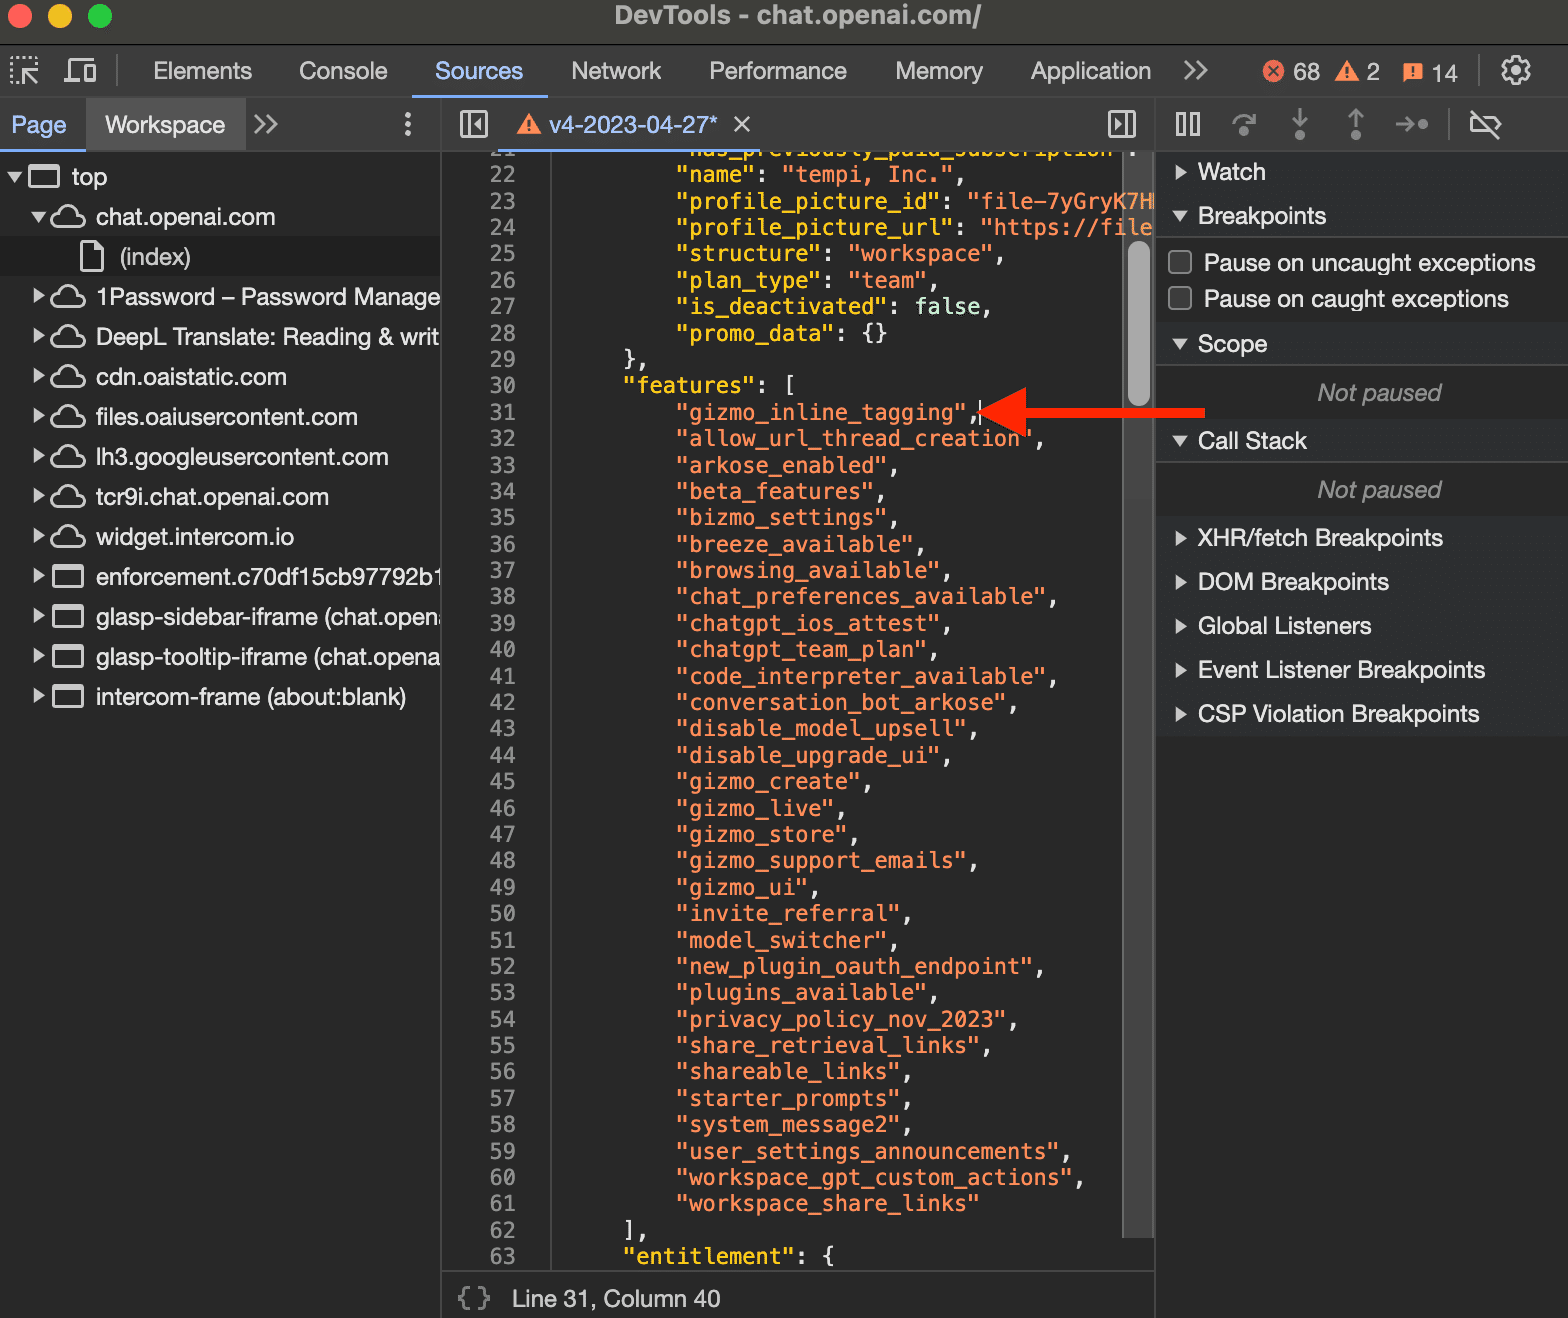This screenshot has width=1568, height=1318.
Task: Open DevTools settings gear
Action: (x=1515, y=71)
